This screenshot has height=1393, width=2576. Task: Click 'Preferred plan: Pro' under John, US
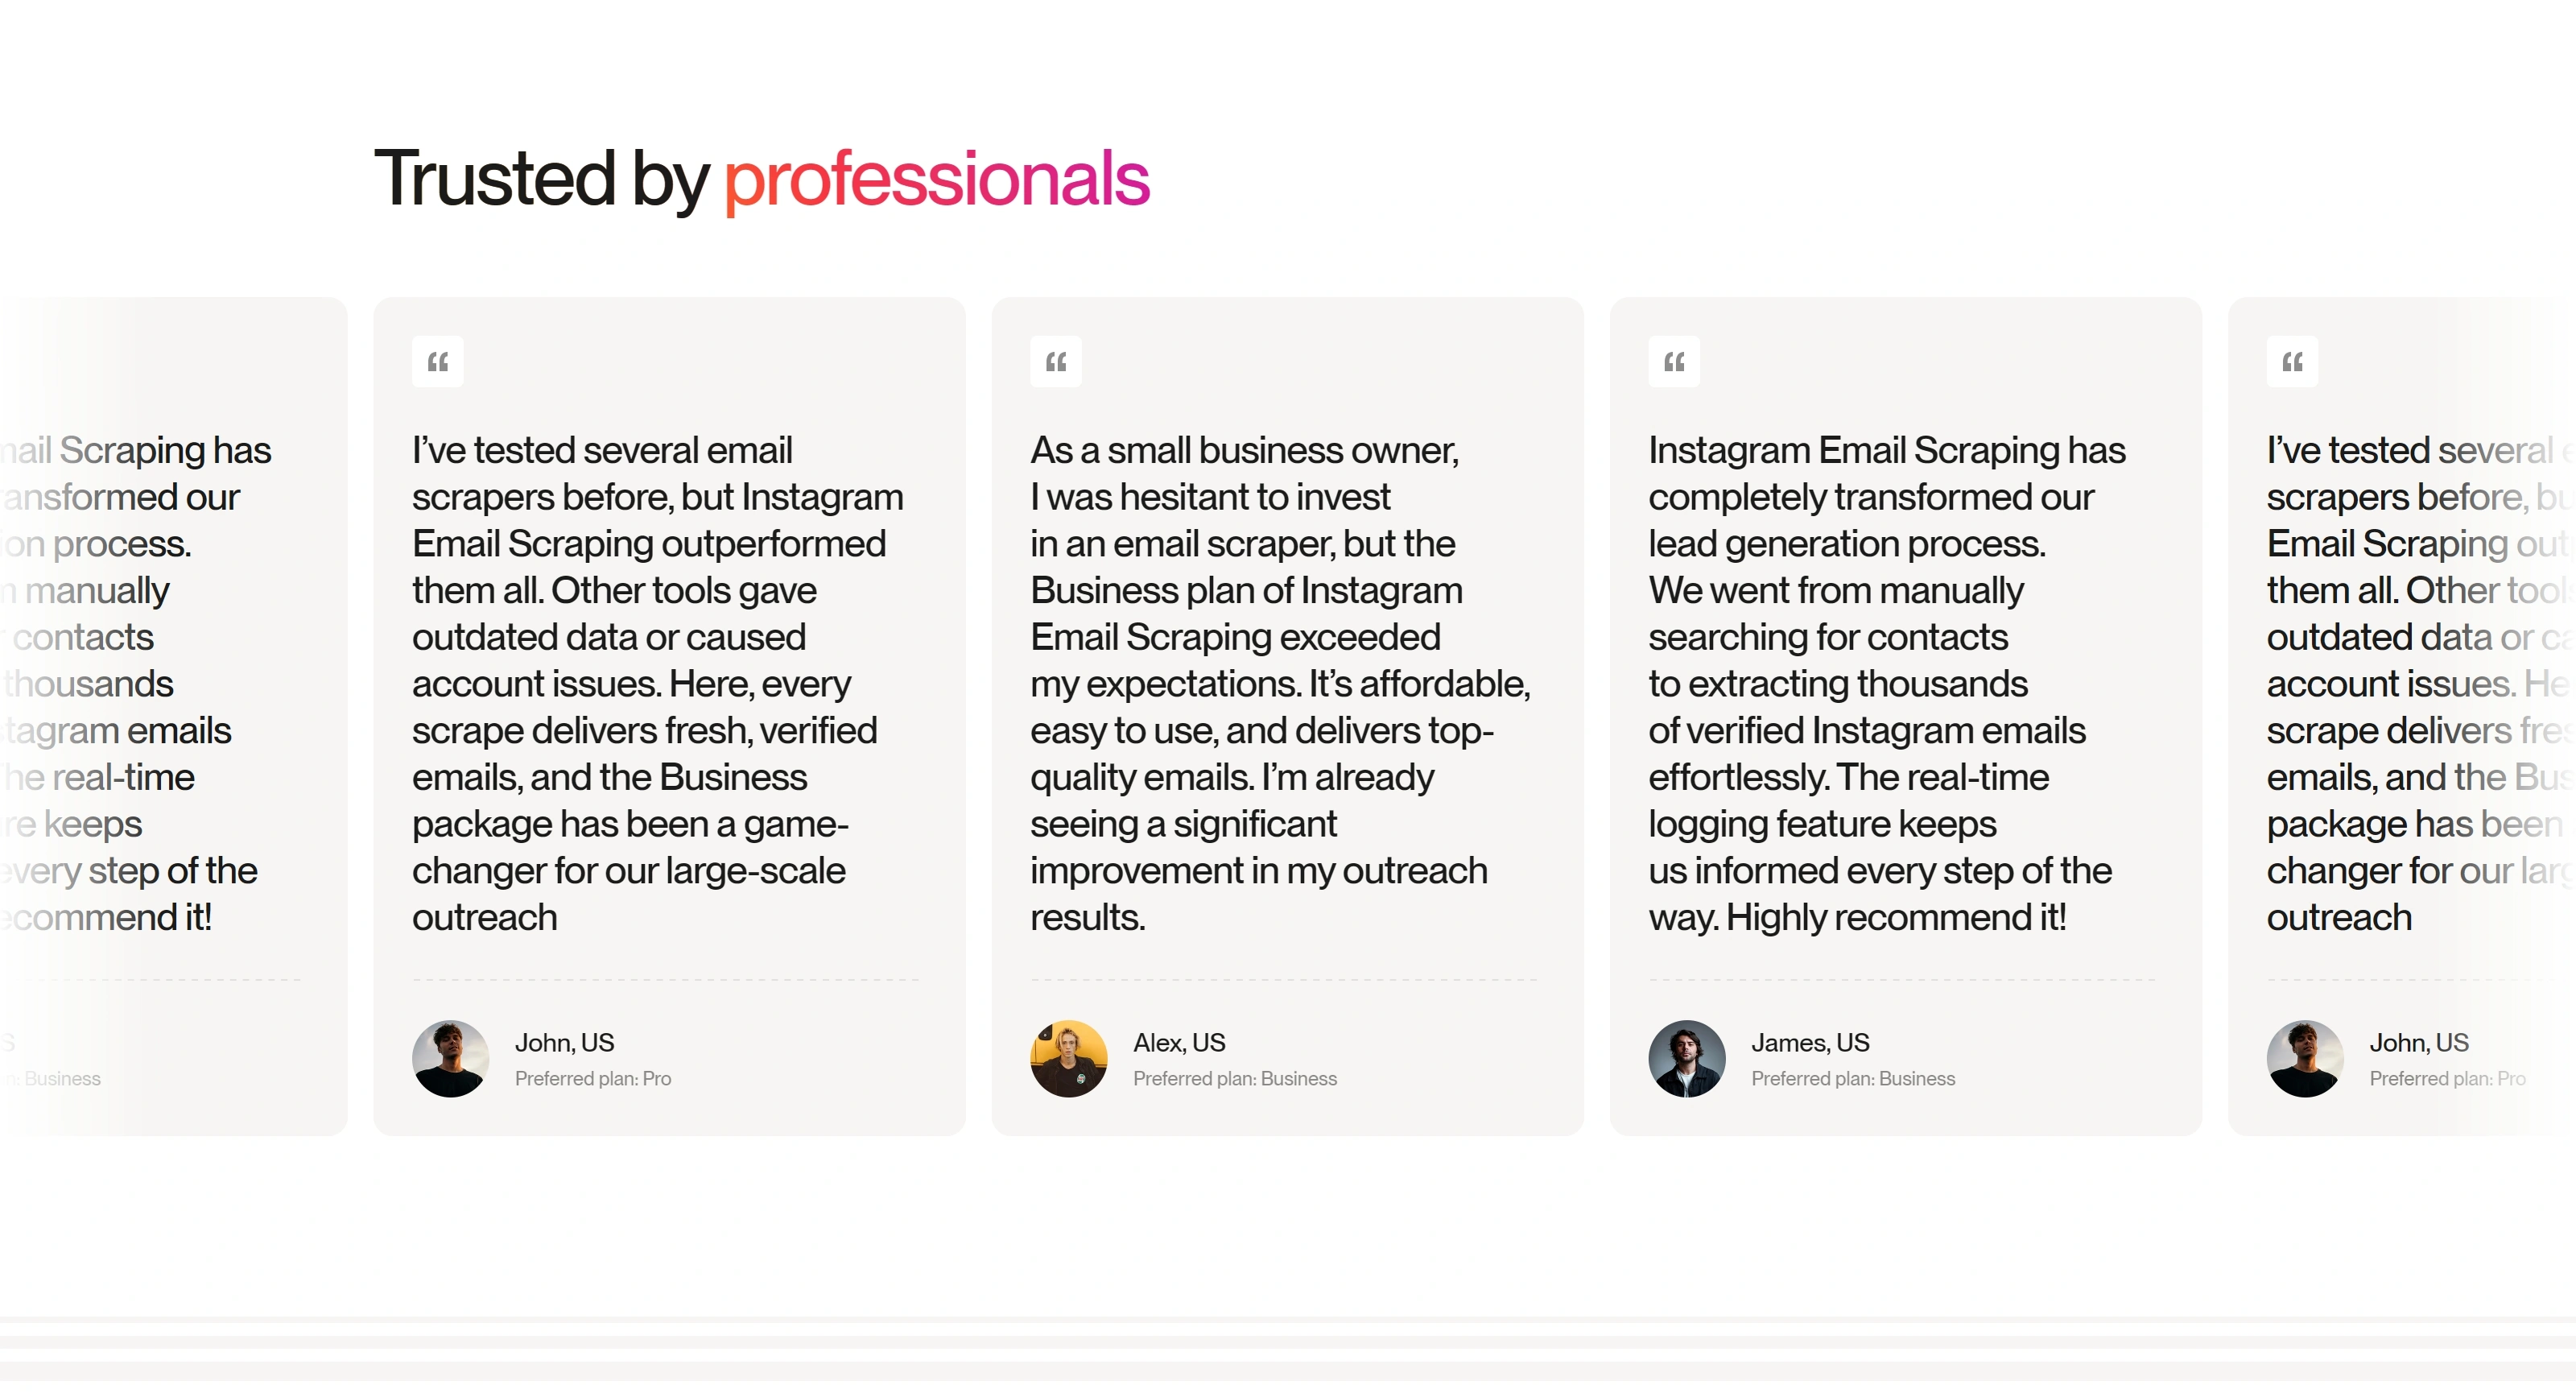point(593,1078)
